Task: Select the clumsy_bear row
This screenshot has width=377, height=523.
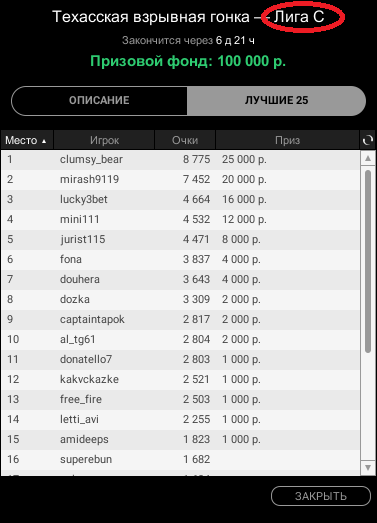Action: (180, 159)
